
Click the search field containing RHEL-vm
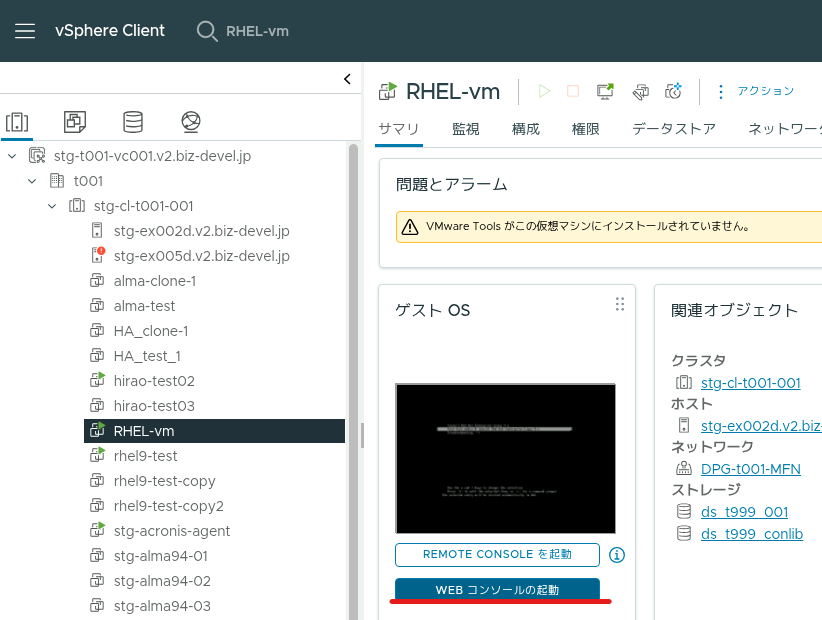coord(257,31)
